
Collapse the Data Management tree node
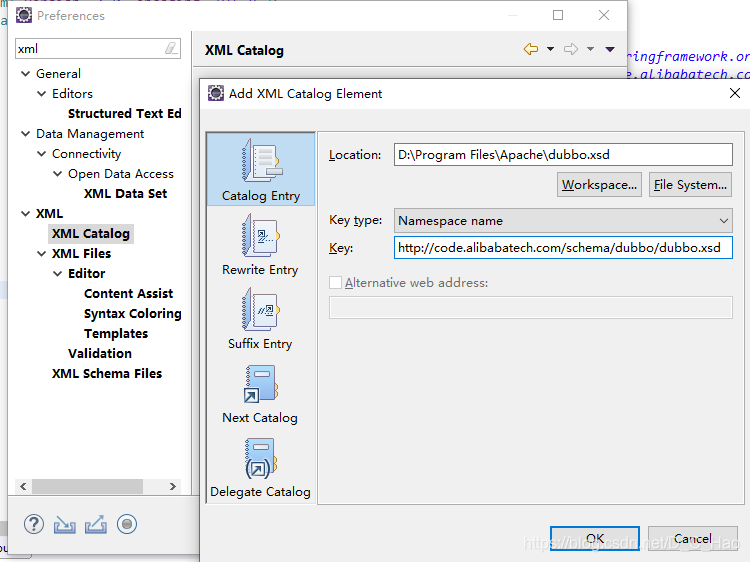25,134
